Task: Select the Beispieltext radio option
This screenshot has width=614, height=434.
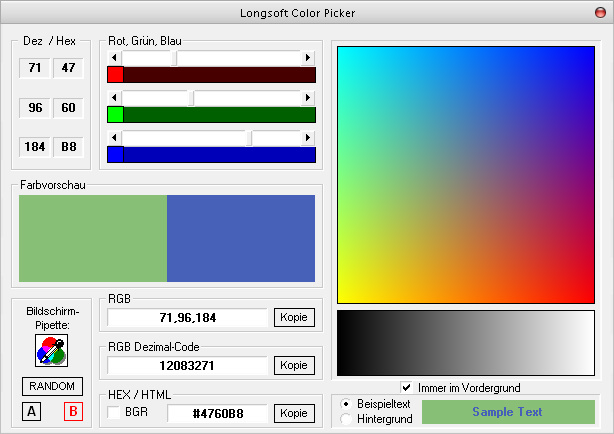Action: (346, 404)
